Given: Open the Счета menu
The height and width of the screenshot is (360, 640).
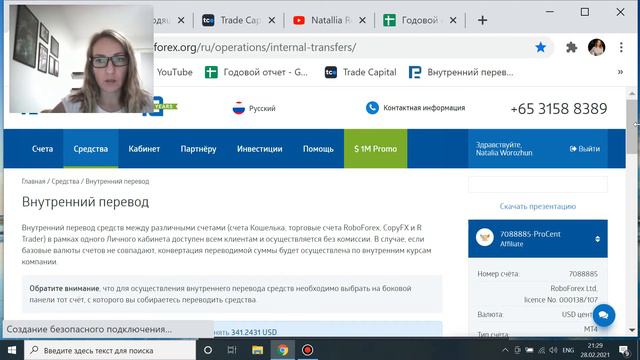Looking at the screenshot, I should click(x=42, y=149).
